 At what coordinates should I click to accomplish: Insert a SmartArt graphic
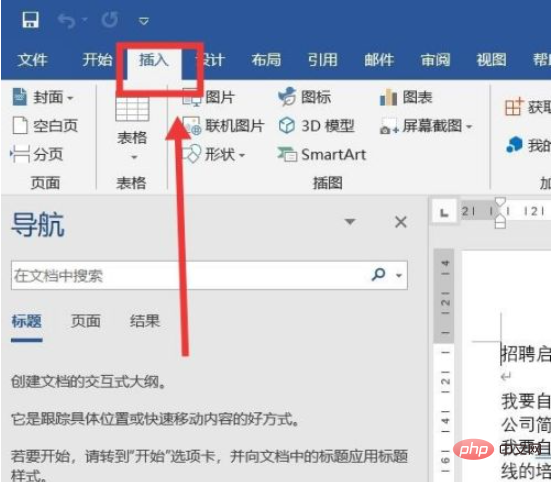coord(322,154)
